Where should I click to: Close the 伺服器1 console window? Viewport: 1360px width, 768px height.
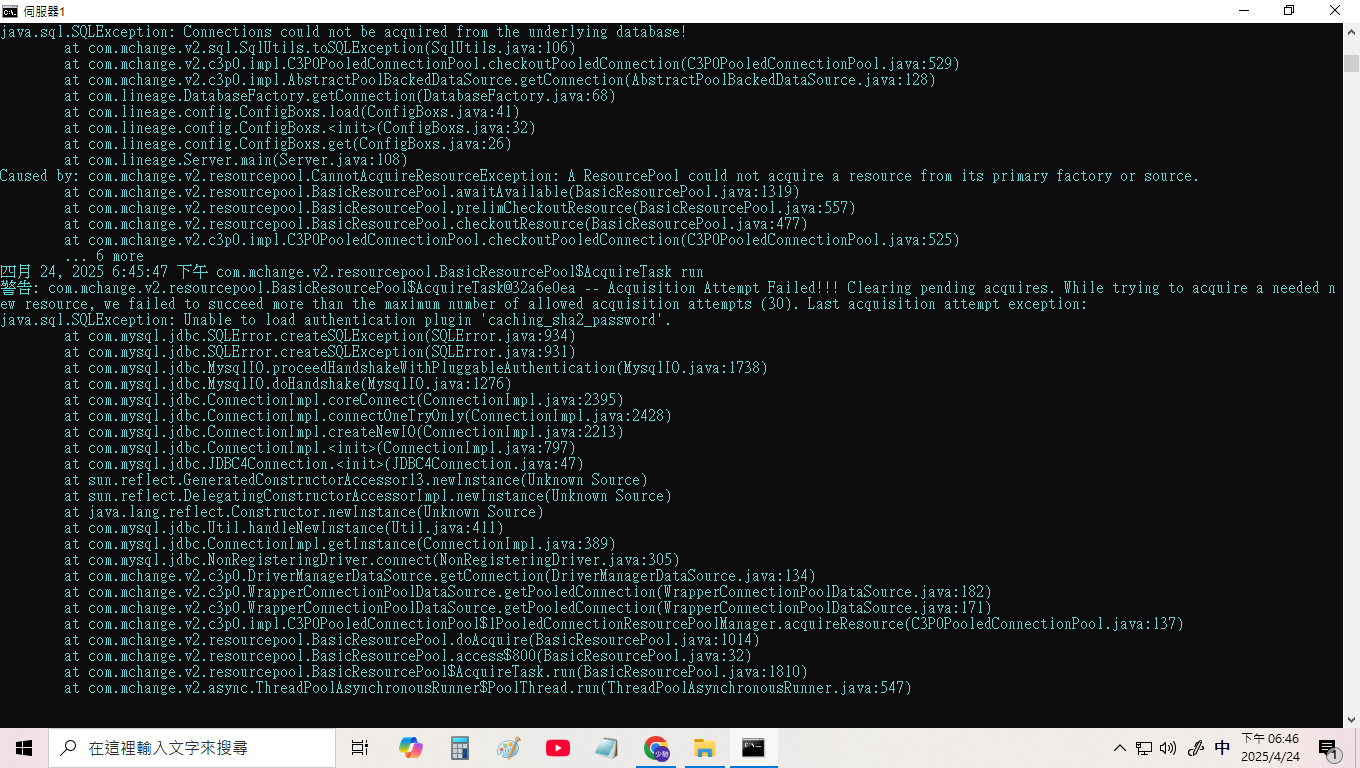pyautogui.click(x=1336, y=10)
